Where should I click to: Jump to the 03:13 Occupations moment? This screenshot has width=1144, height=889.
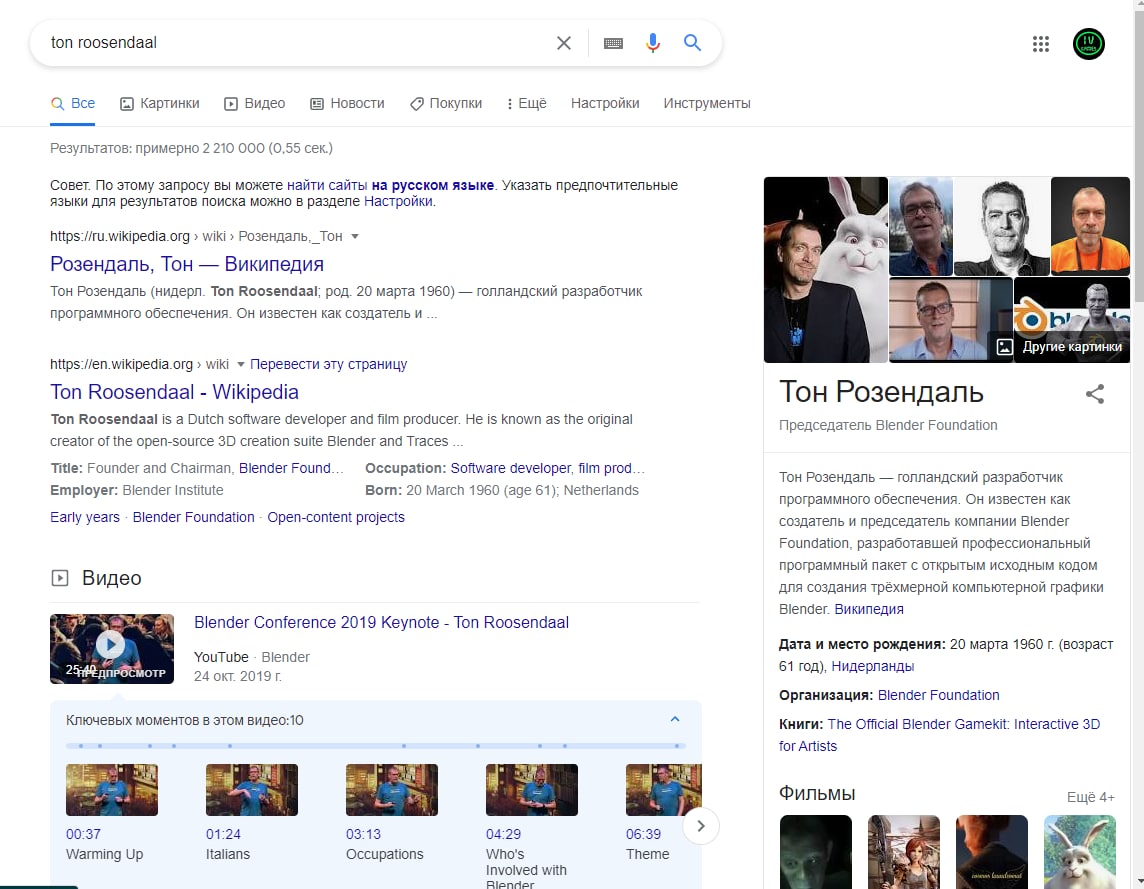click(x=392, y=812)
